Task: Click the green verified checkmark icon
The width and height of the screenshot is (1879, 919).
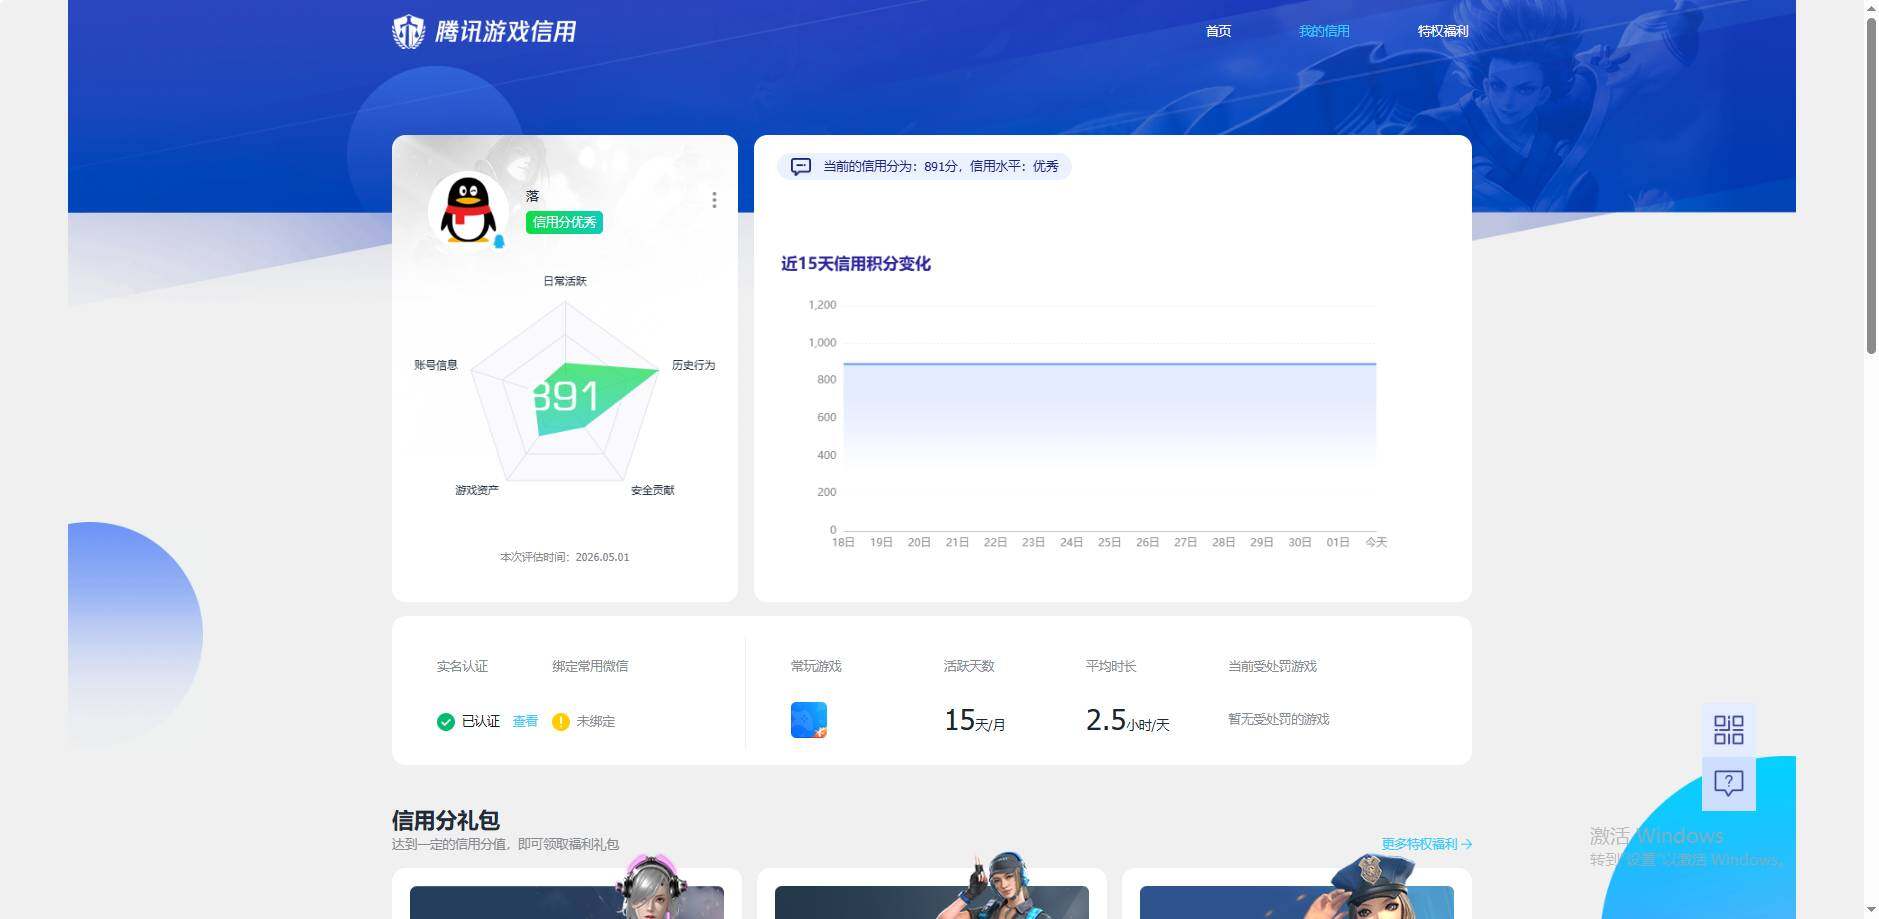Action: click(x=446, y=722)
